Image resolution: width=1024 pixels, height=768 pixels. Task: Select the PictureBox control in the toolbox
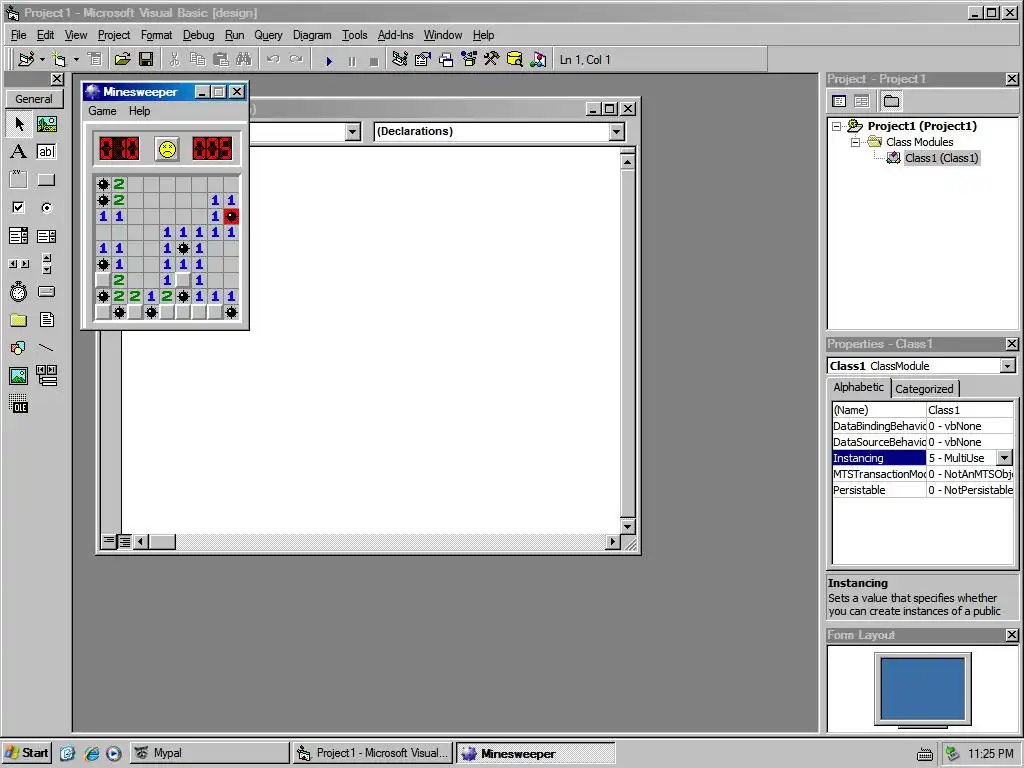tap(46, 123)
